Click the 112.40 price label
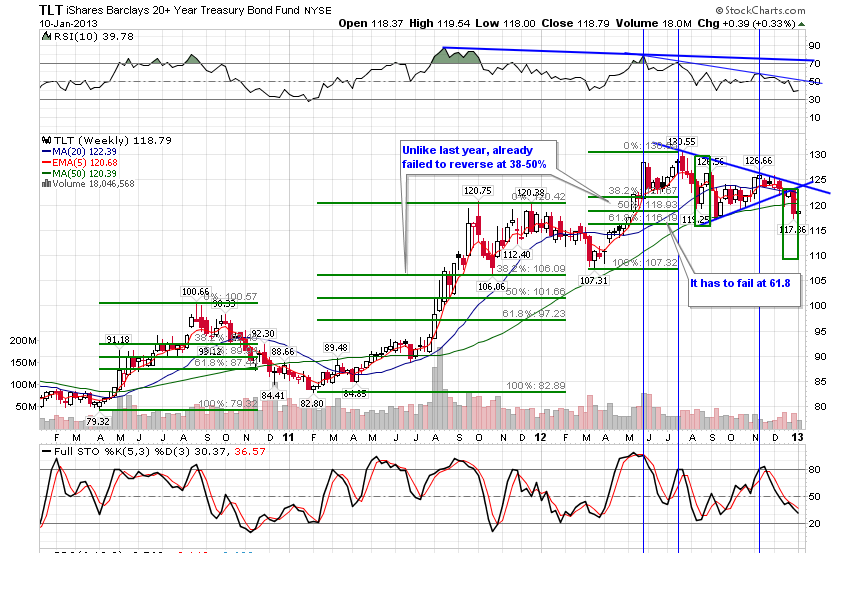Viewport: 843px width, 591px height. coord(517,254)
